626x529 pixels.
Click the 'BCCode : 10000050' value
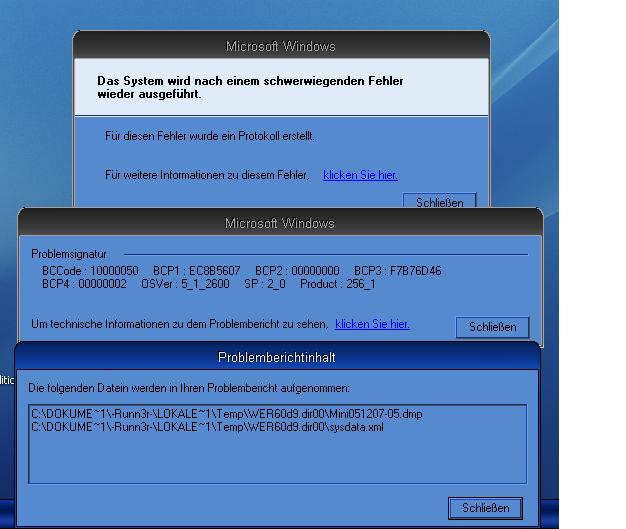(90, 271)
